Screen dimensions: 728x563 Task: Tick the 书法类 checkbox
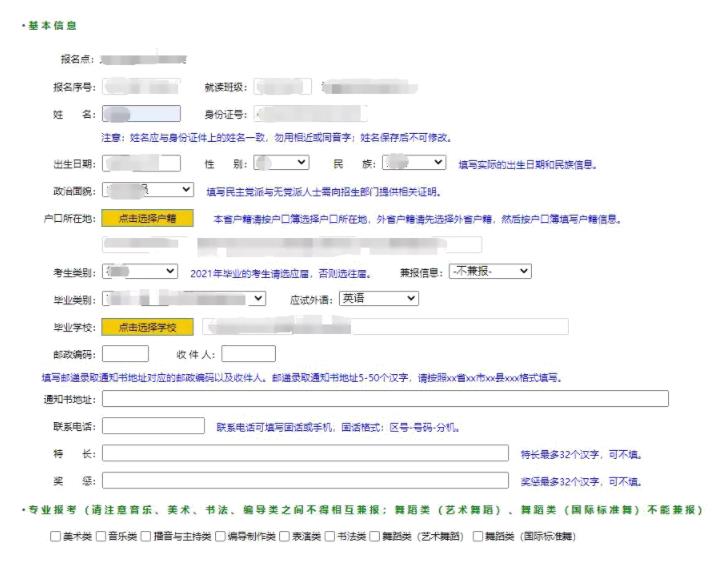point(330,537)
